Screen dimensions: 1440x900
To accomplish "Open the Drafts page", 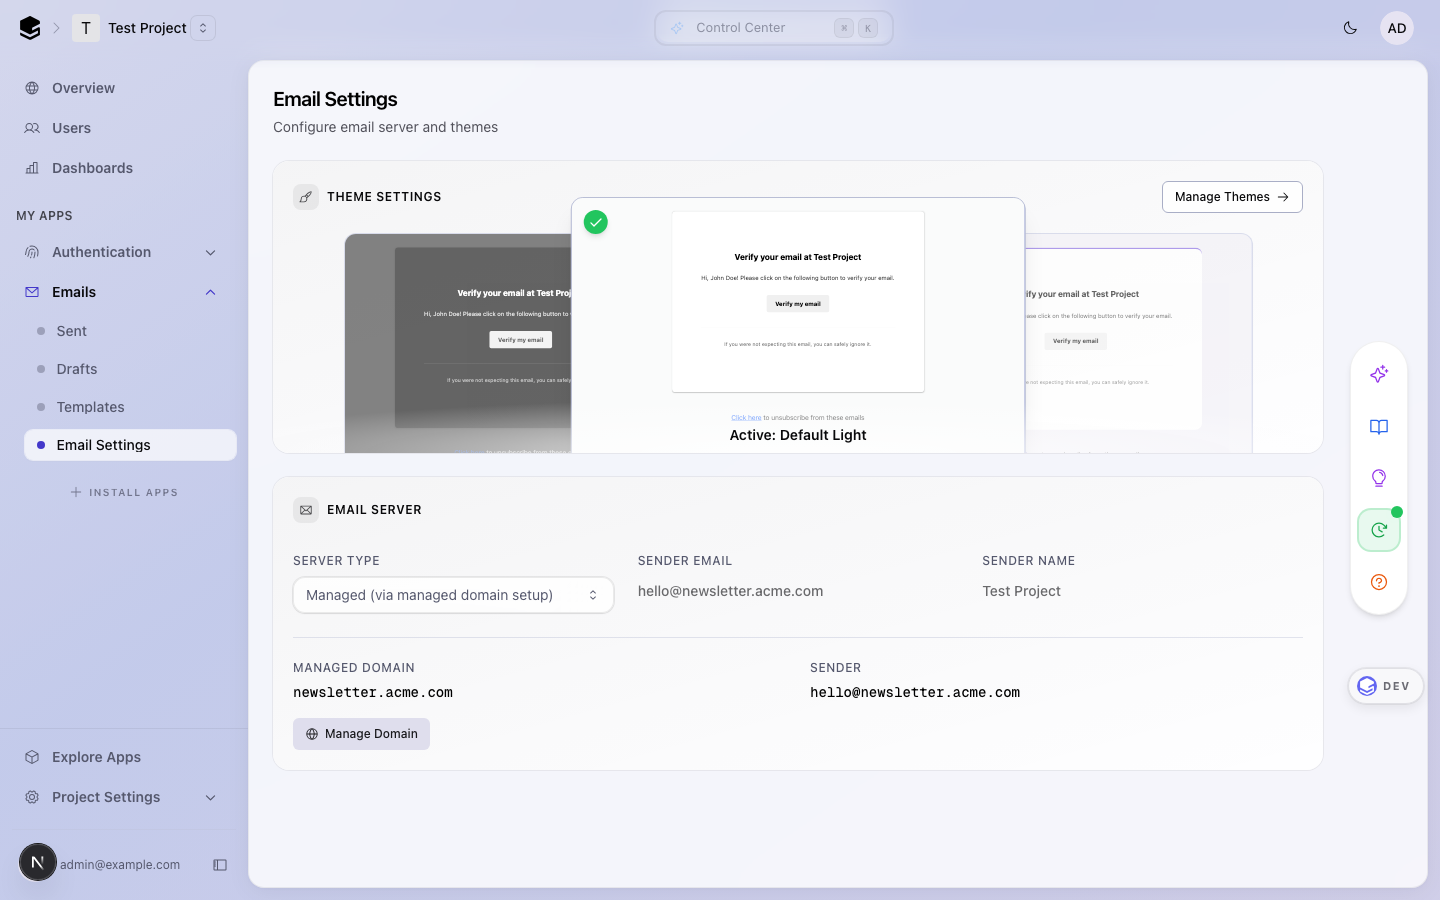I will pos(130,369).
